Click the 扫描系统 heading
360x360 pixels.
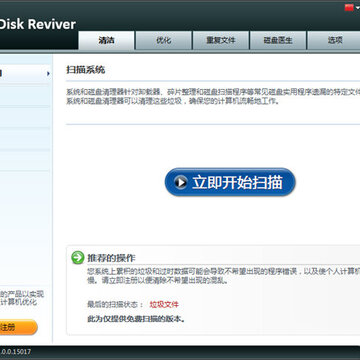pos(86,70)
